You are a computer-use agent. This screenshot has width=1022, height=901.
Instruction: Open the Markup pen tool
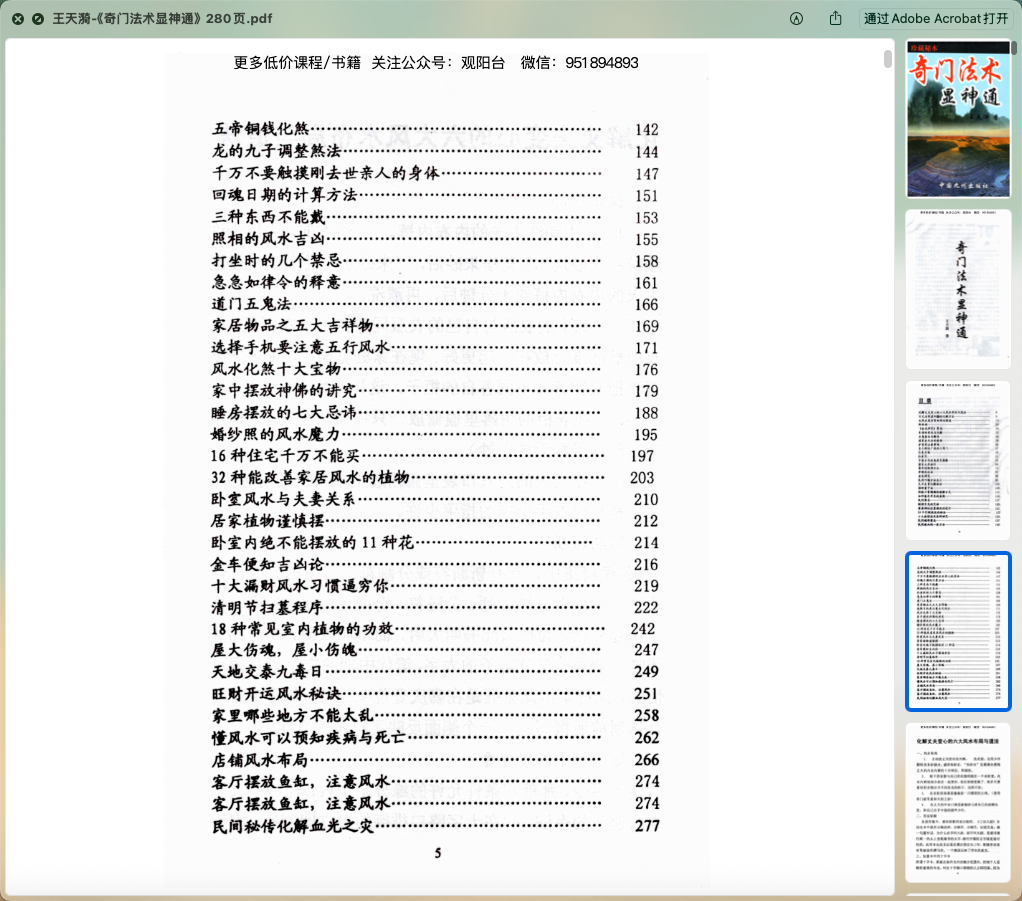click(x=796, y=19)
